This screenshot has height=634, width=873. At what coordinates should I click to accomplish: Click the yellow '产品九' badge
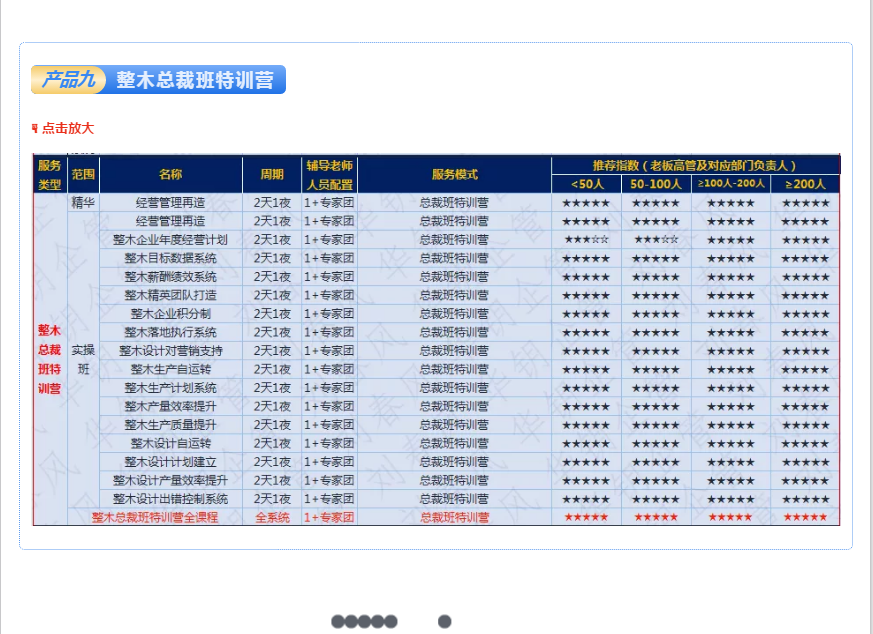69,80
